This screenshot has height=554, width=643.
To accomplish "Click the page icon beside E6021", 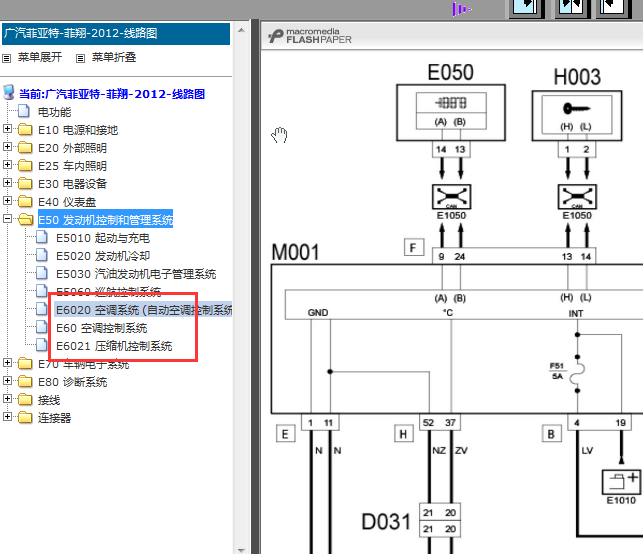I will pos(41,345).
